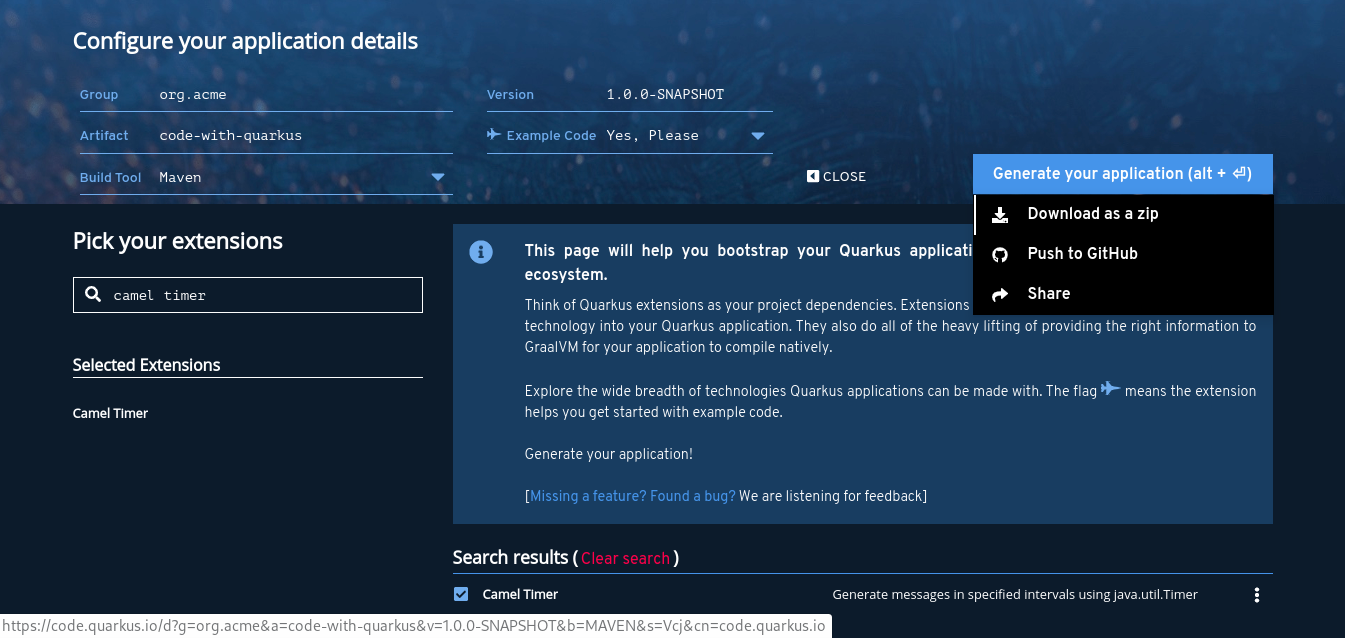This screenshot has height=638, width=1345.
Task: Click the plane icon beside Example Code
Action: (x=494, y=135)
